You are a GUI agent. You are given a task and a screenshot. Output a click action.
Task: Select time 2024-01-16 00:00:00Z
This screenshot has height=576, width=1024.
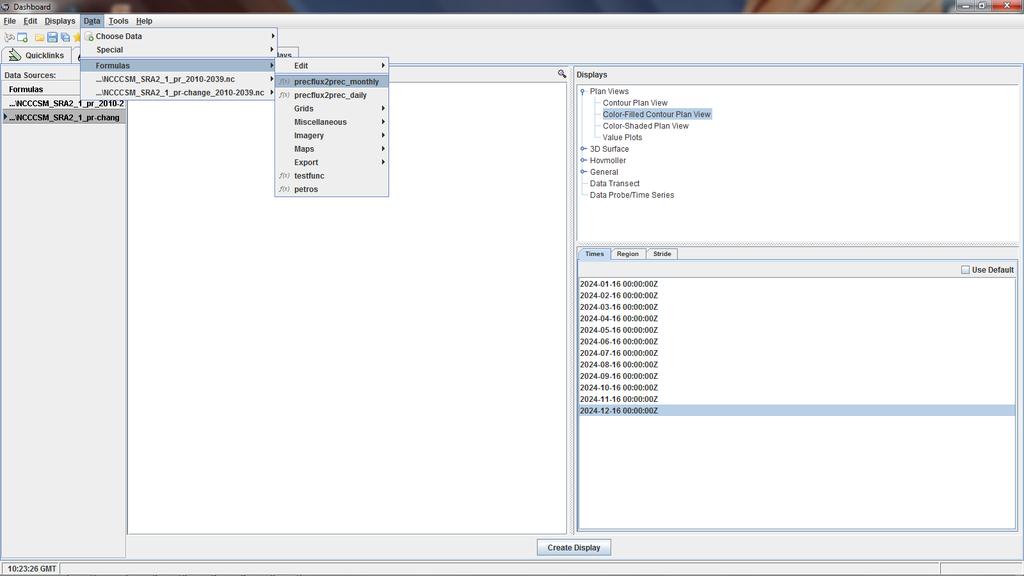(797, 284)
